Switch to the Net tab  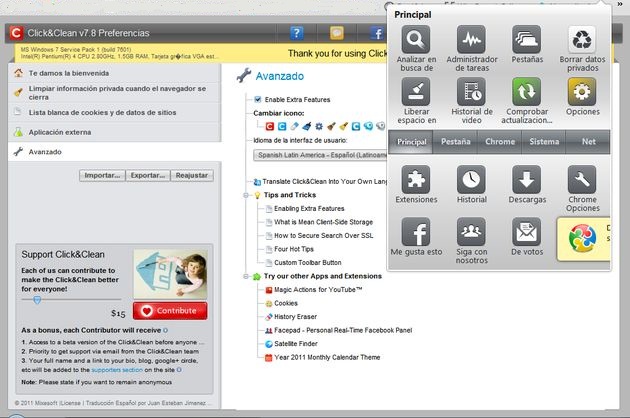tap(588, 142)
